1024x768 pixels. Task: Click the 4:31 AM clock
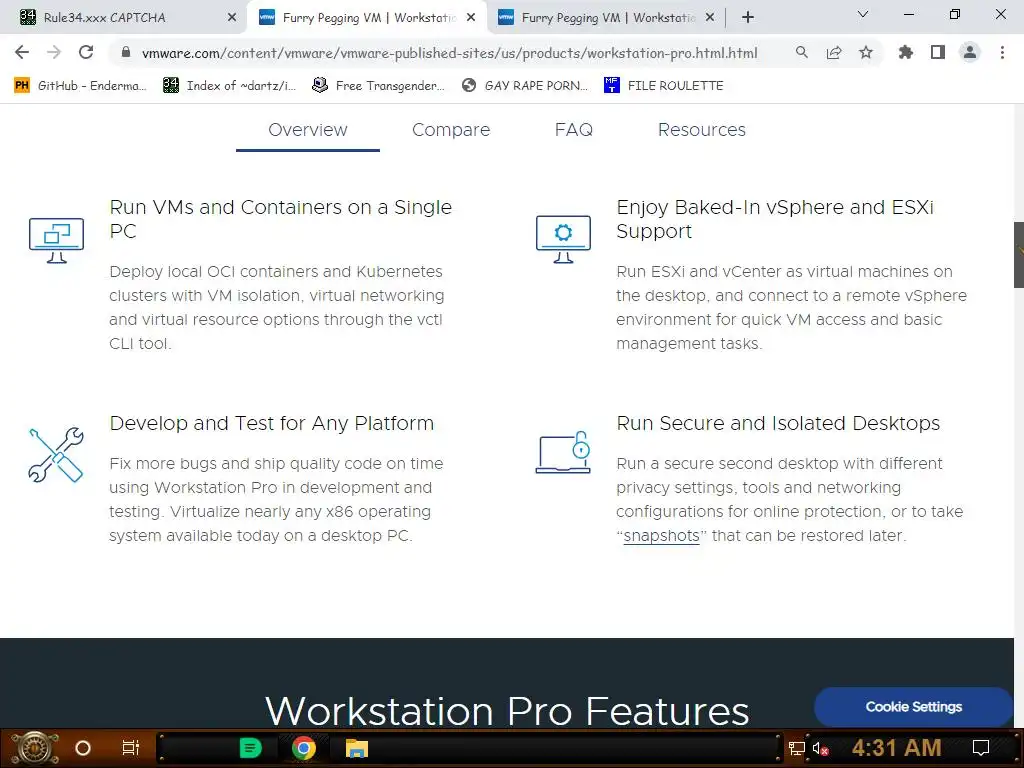[x=897, y=748]
